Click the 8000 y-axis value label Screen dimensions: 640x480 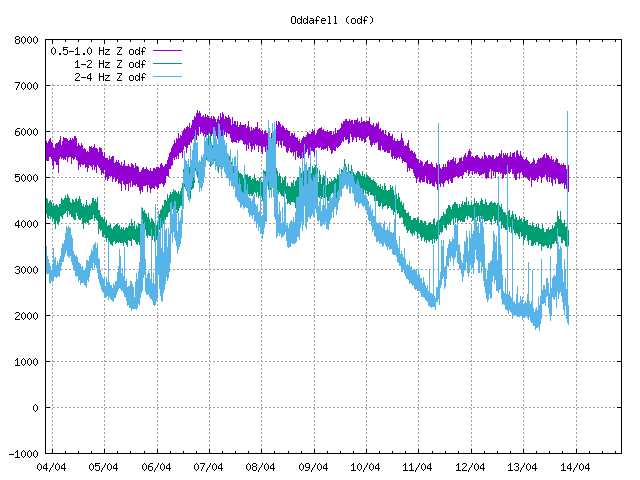pyautogui.click(x=26, y=41)
